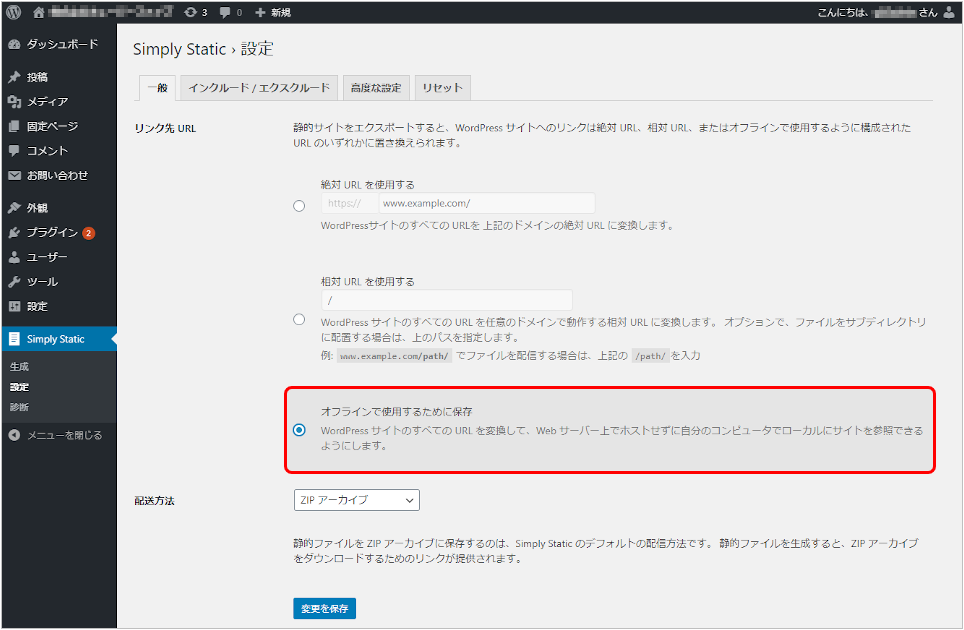Switch to the インクルード / エクスクルード tab

259,88
